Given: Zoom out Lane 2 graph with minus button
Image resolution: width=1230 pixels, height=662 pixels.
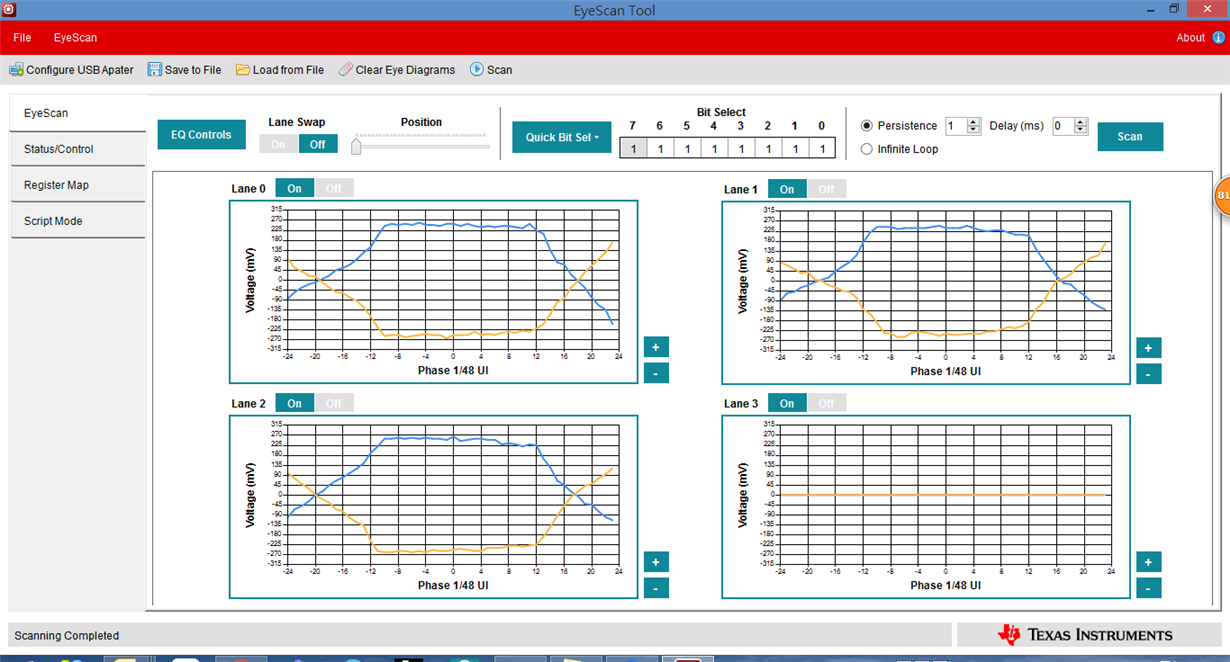Looking at the screenshot, I should pos(656,588).
